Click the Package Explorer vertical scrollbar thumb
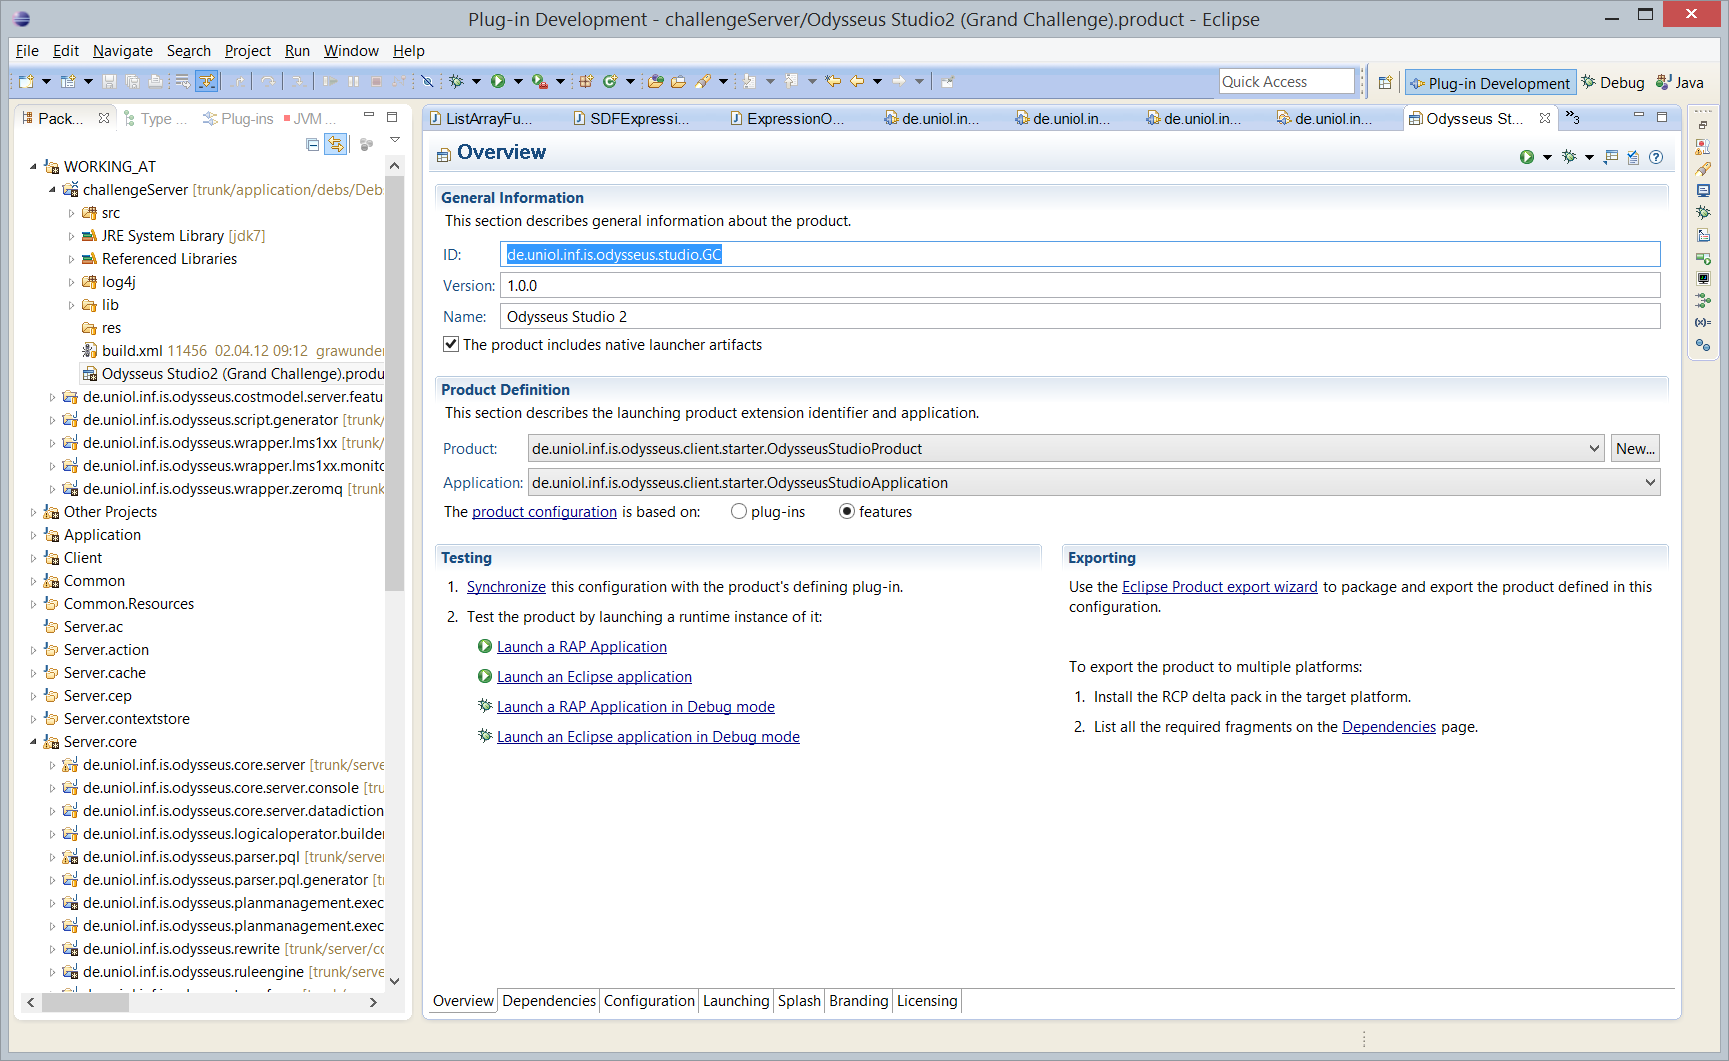This screenshot has height=1061, width=1729. coord(394,382)
